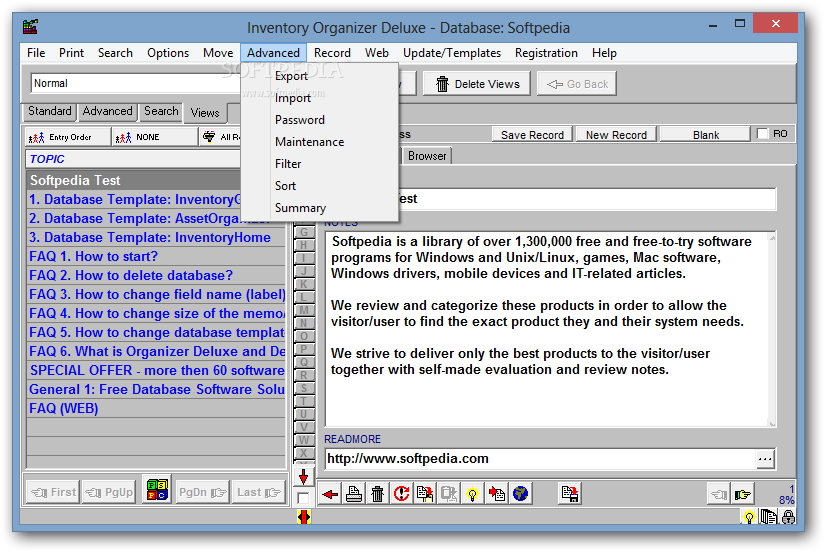The image size is (825, 552).
Task: Select Password in the open menu
Action: 299,120
